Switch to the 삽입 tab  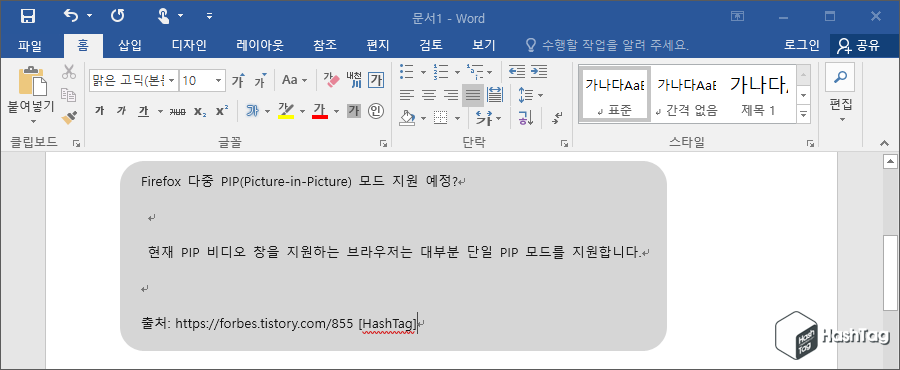click(130, 45)
